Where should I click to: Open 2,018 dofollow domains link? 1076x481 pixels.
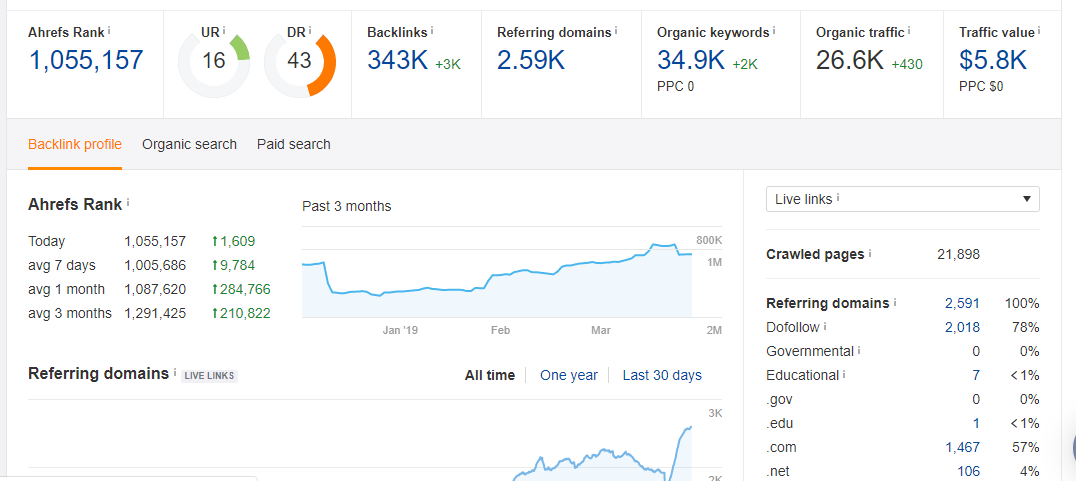tap(962, 327)
